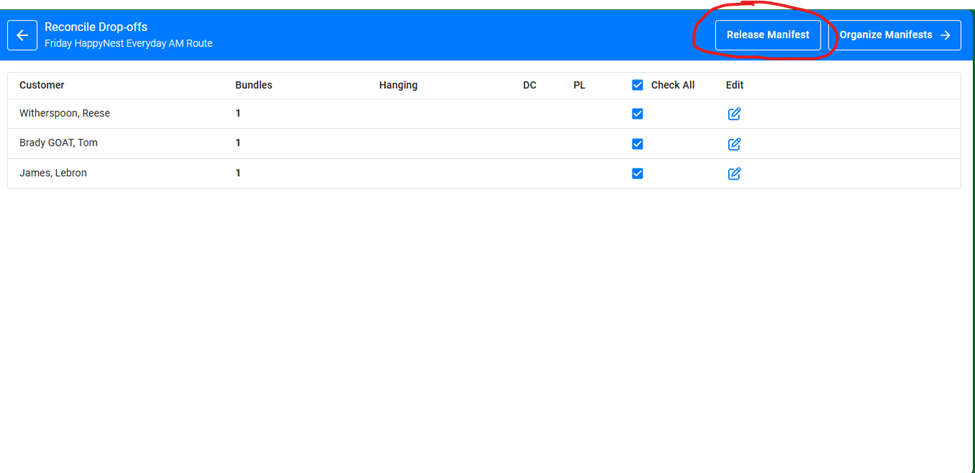
Task: Click the Hanging column header
Action: click(398, 86)
